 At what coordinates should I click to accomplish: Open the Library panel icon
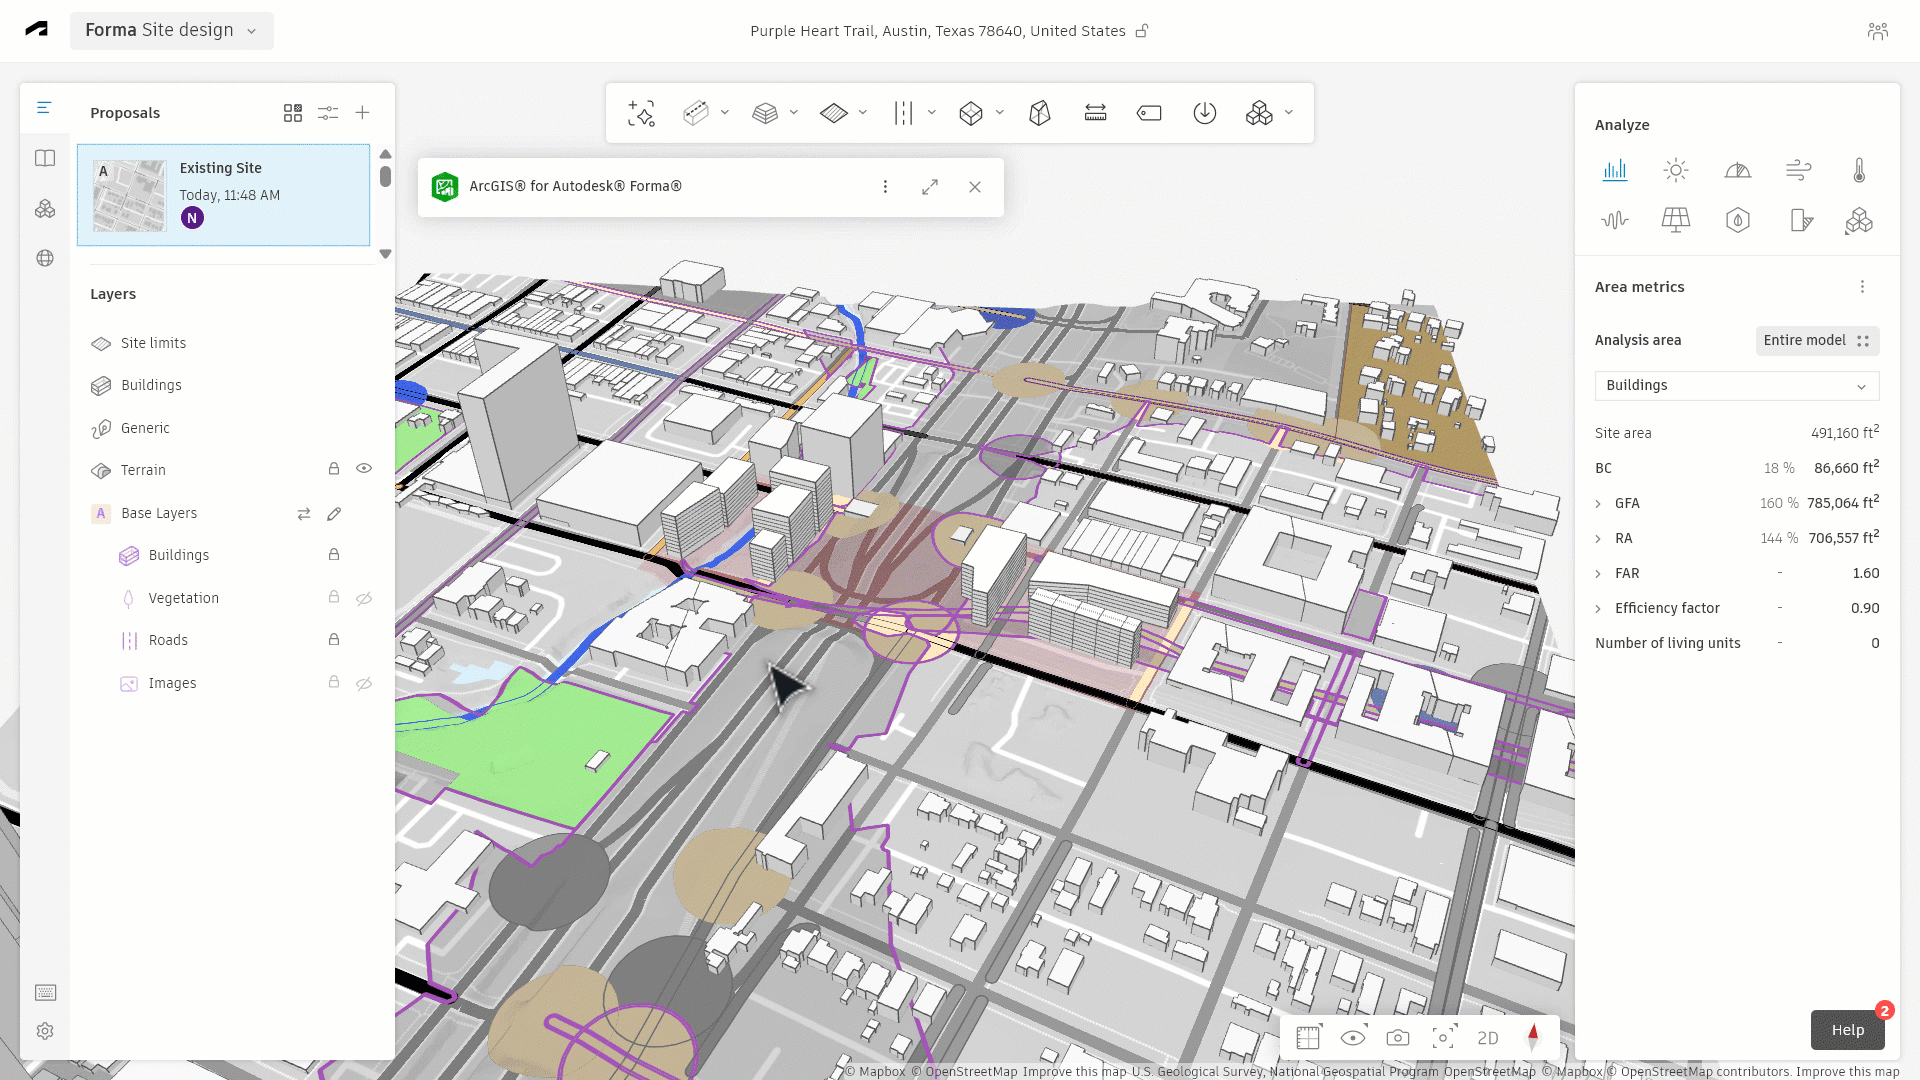pyautogui.click(x=45, y=158)
